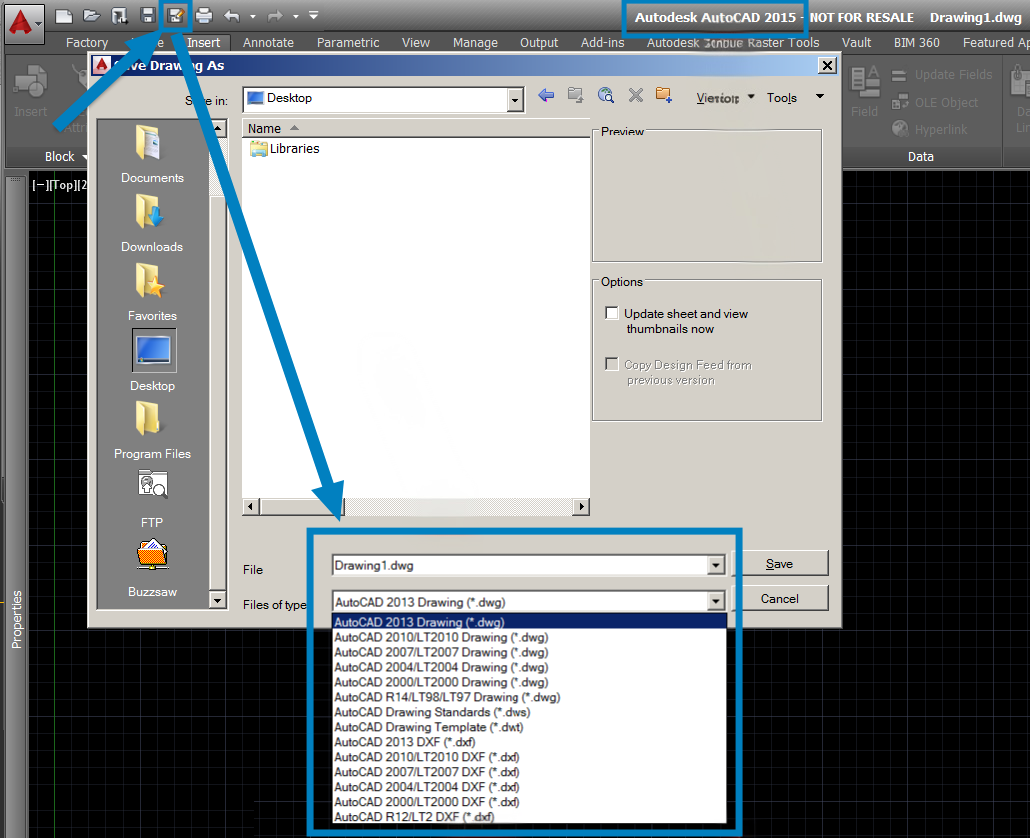Screen dimensions: 1030x838
Task: Collapse the Files of type dropdown arrow
Action: [716, 601]
